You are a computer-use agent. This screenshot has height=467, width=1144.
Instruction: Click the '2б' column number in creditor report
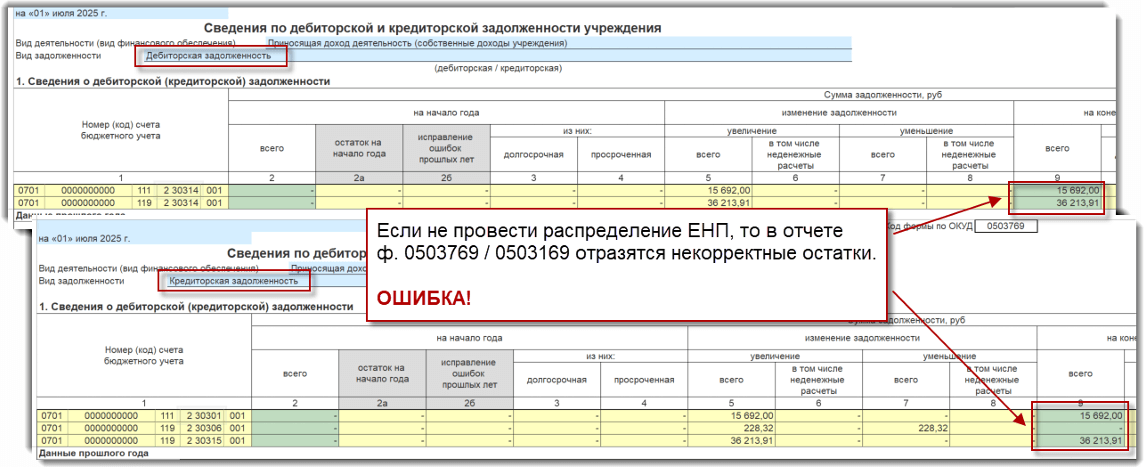pyautogui.click(x=470, y=403)
